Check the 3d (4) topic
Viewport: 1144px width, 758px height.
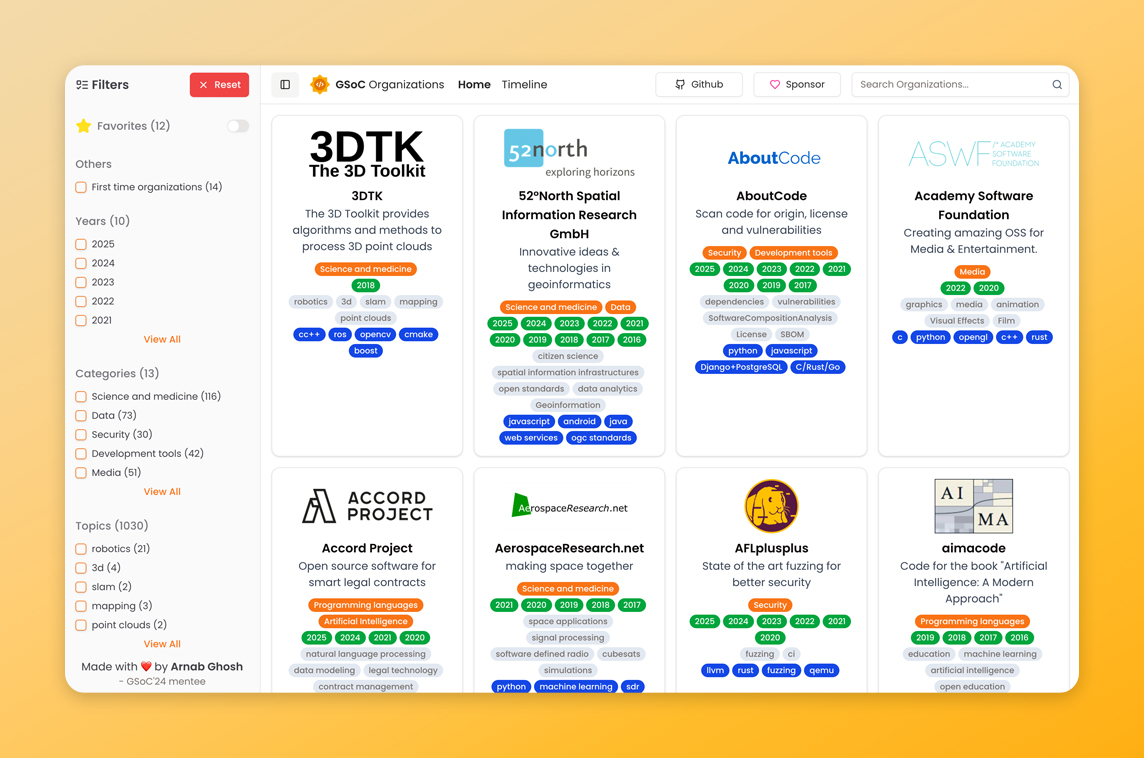point(81,568)
